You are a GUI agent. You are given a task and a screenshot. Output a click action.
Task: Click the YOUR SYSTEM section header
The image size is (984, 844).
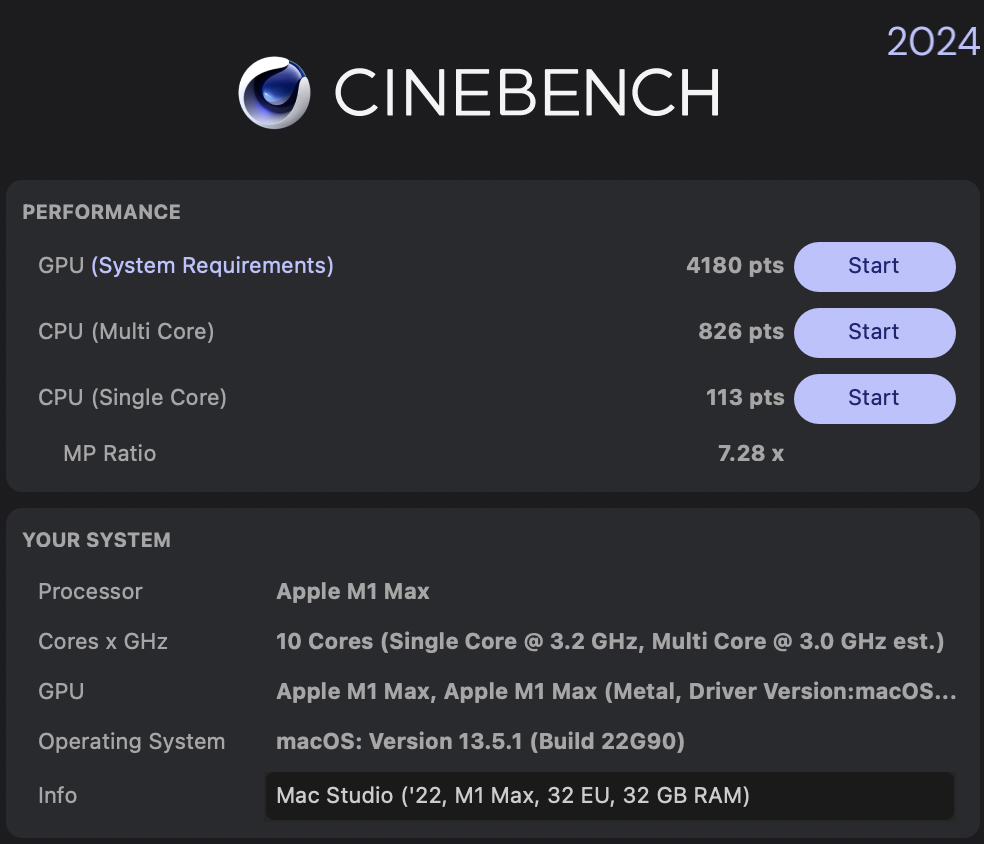point(96,540)
